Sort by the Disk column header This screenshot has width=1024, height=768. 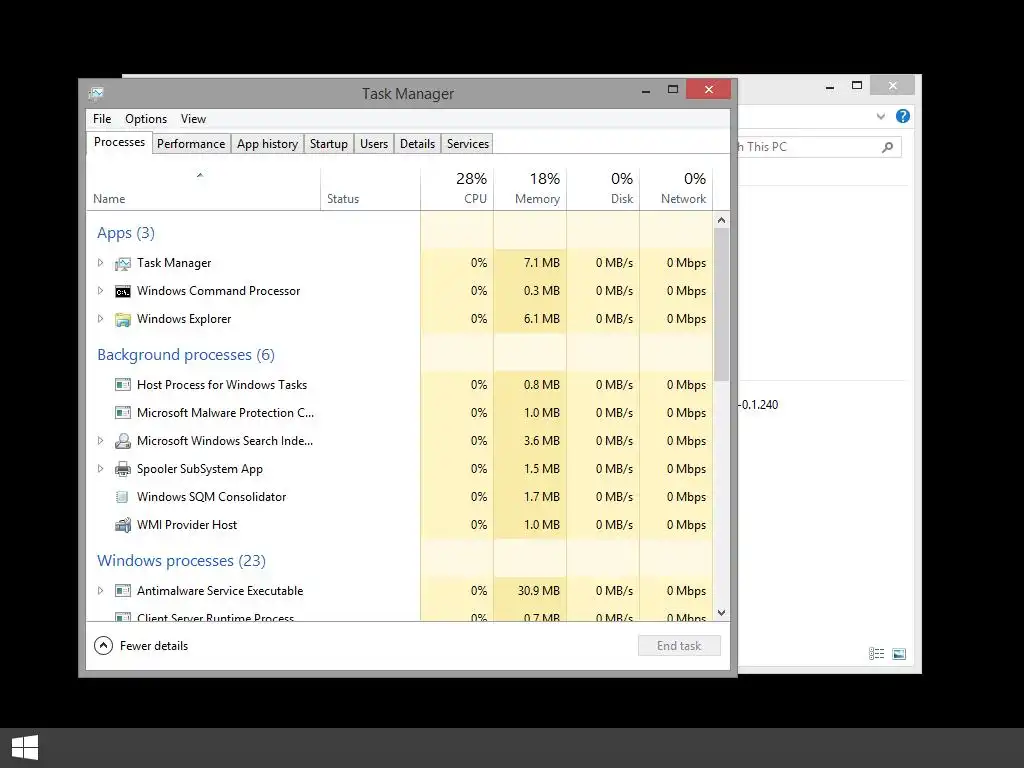click(x=603, y=189)
